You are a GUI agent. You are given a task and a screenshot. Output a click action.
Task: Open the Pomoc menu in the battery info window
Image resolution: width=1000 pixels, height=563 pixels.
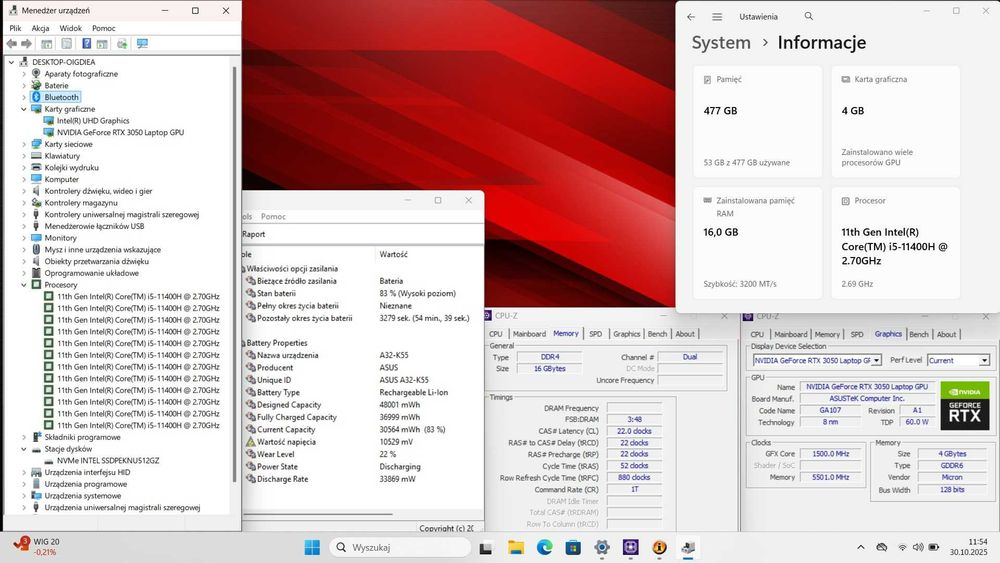pyautogui.click(x=273, y=217)
